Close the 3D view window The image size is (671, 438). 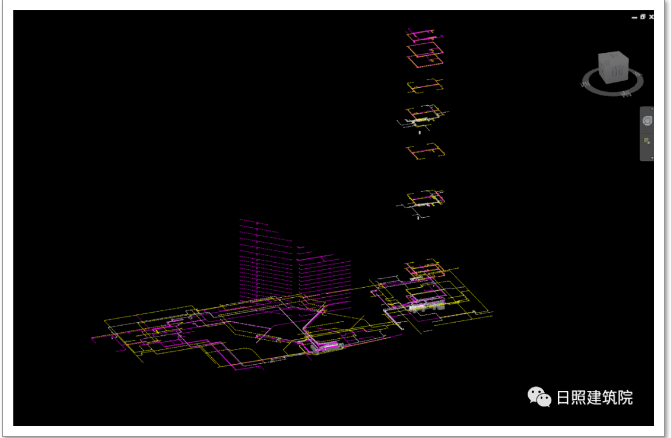[x=651, y=17]
